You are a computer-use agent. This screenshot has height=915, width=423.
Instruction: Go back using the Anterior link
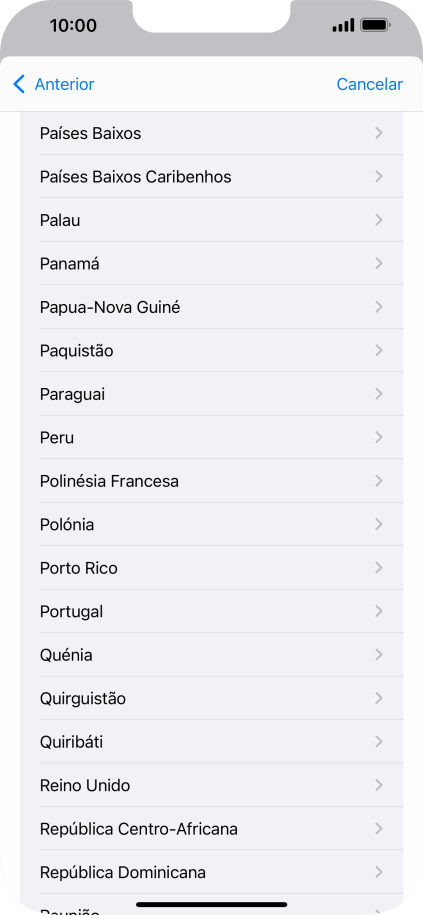pos(64,84)
